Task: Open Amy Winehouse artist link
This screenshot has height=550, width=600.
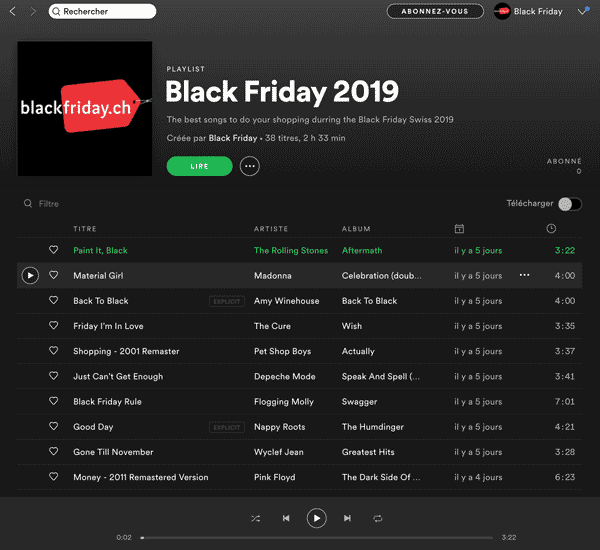Action: pos(287,301)
